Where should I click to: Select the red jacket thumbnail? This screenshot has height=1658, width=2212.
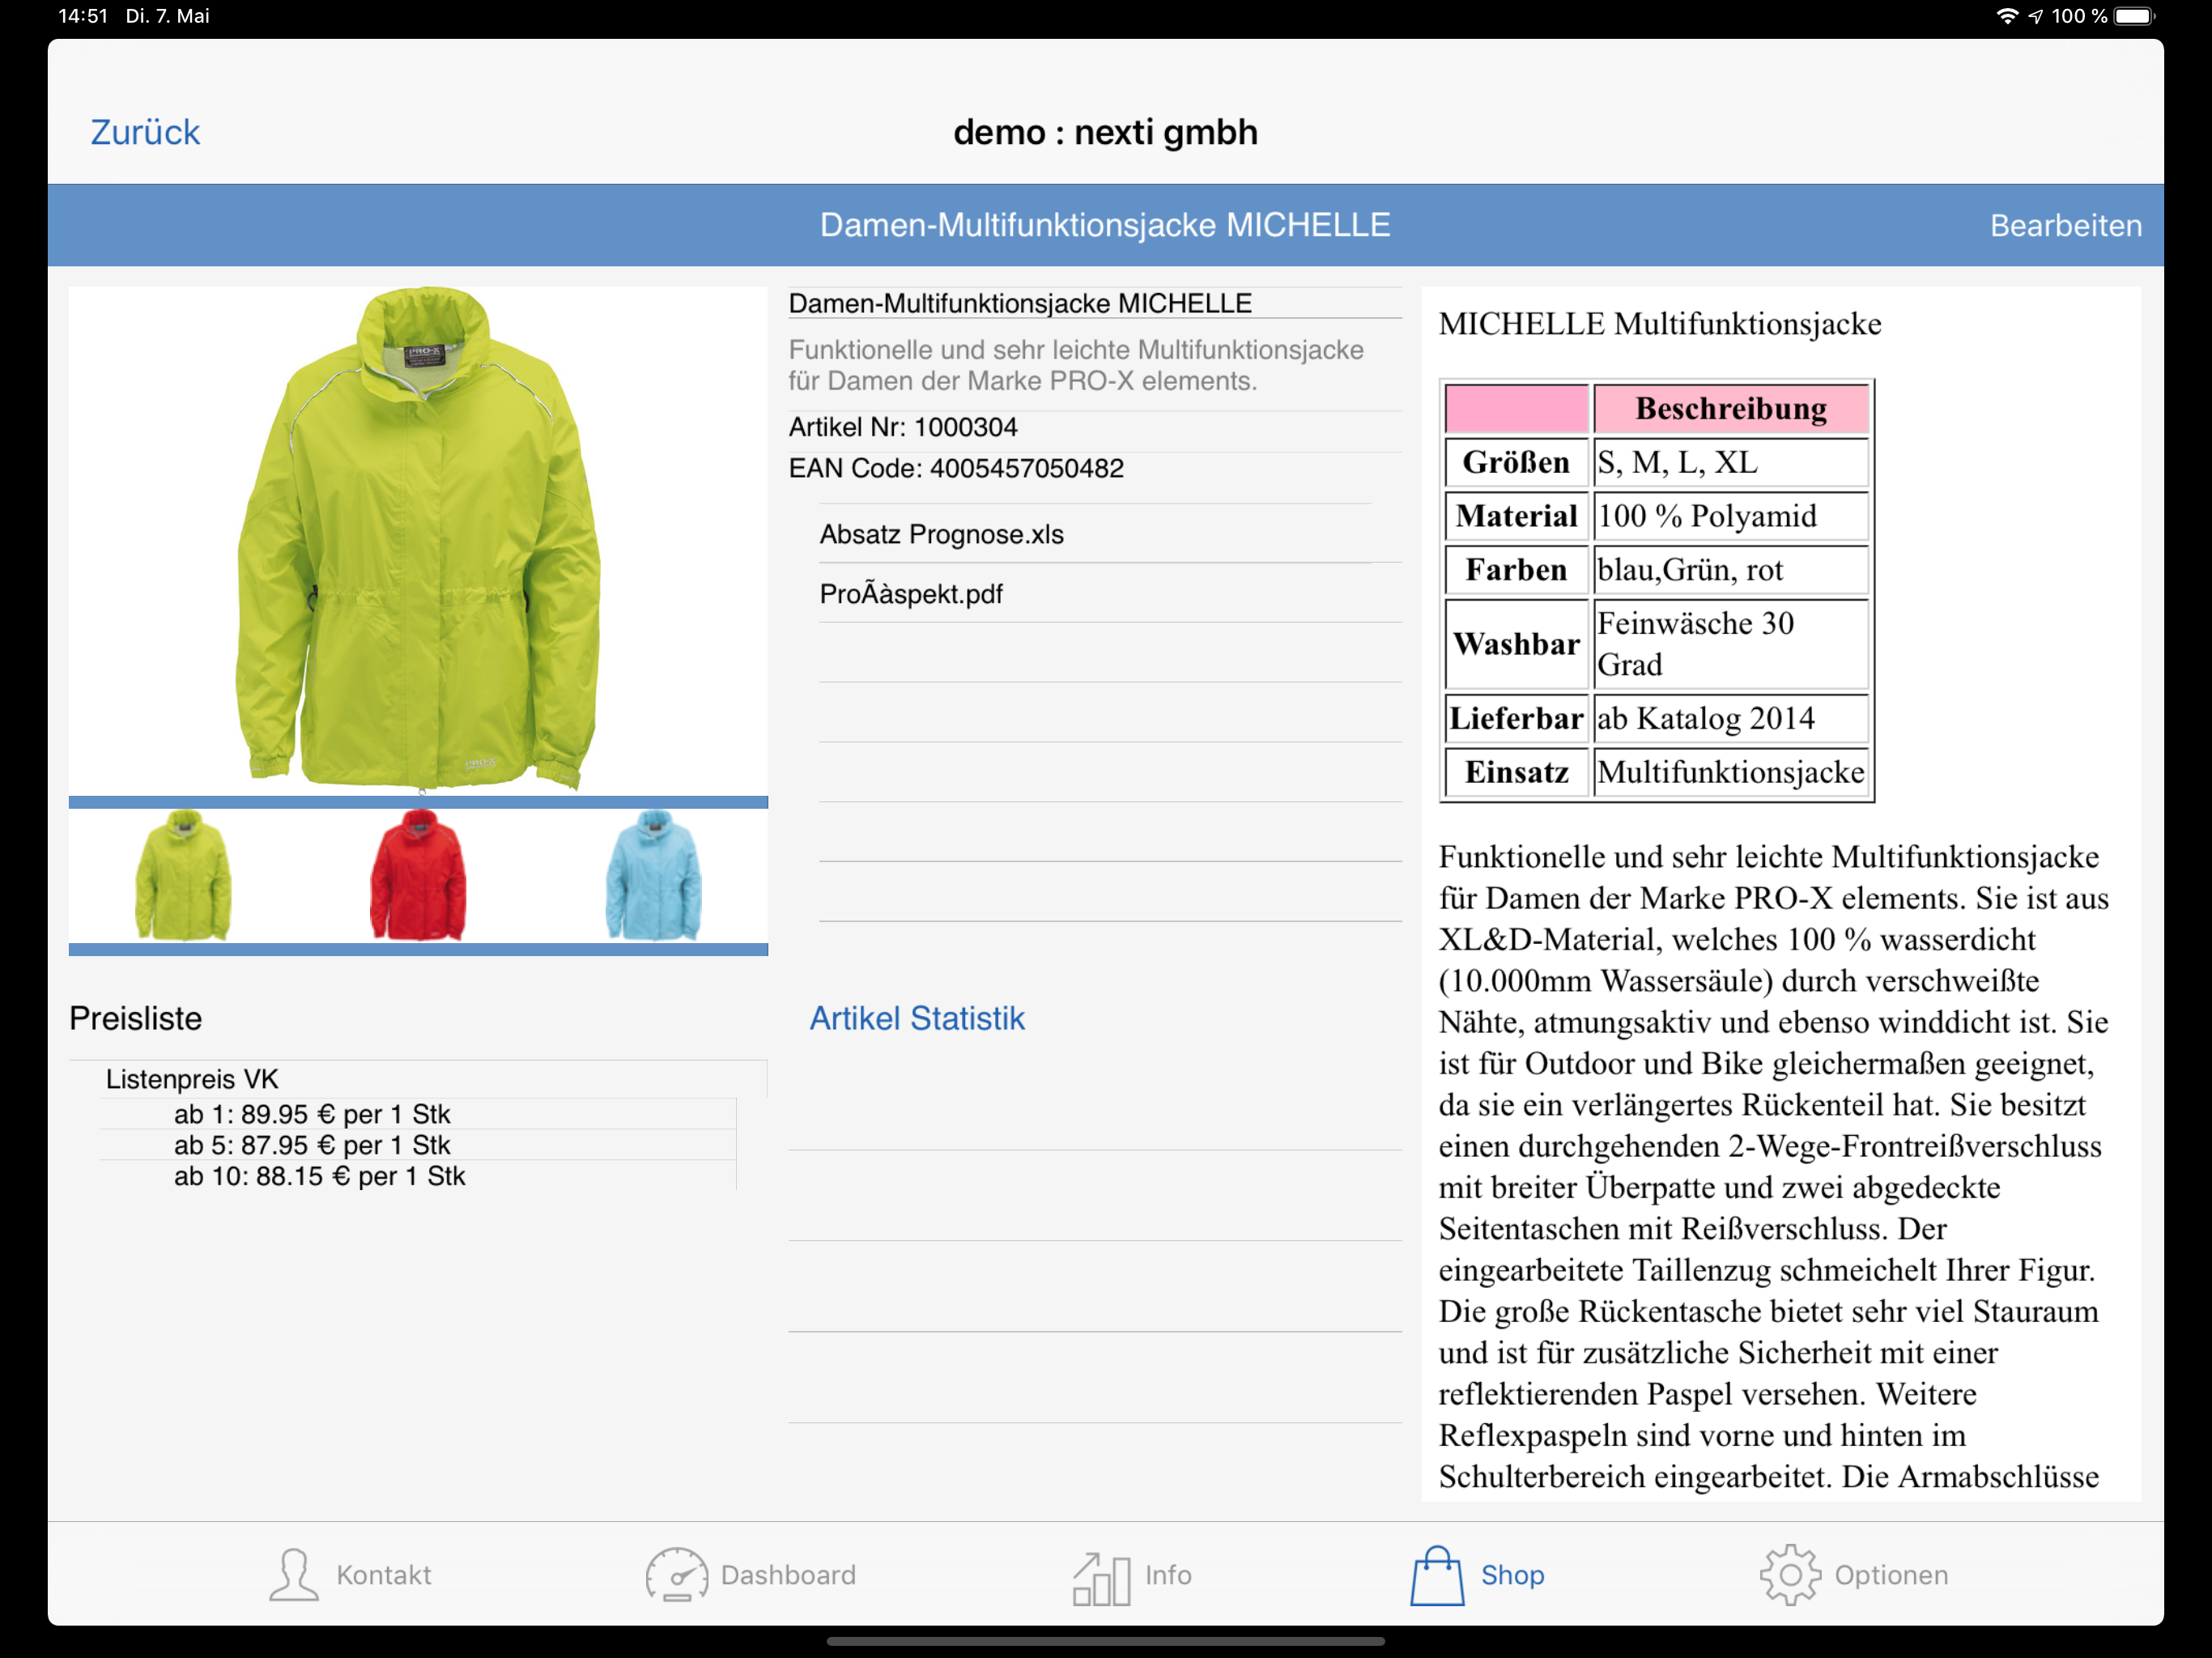pyautogui.click(x=418, y=875)
